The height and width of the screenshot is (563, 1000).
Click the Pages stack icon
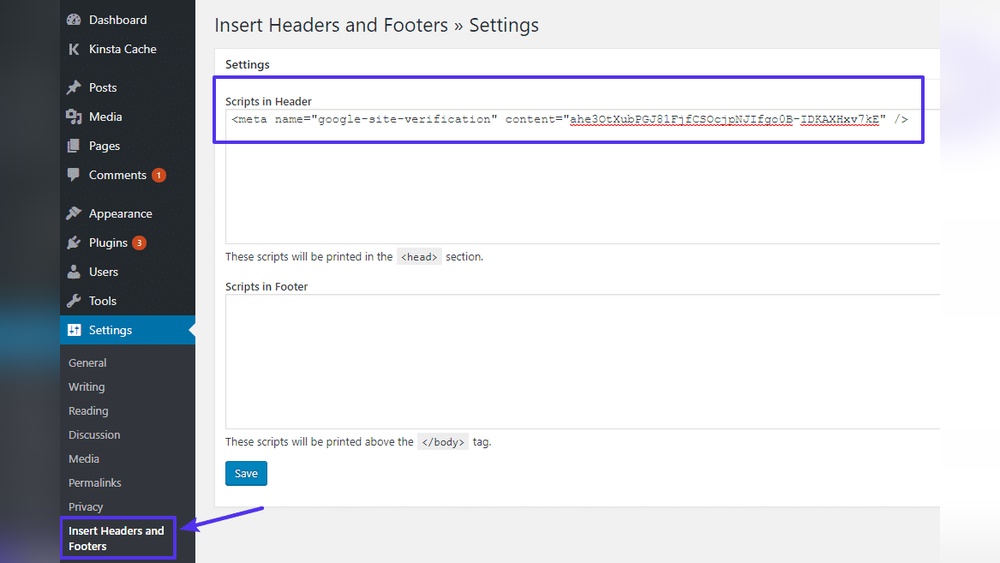pos(74,146)
